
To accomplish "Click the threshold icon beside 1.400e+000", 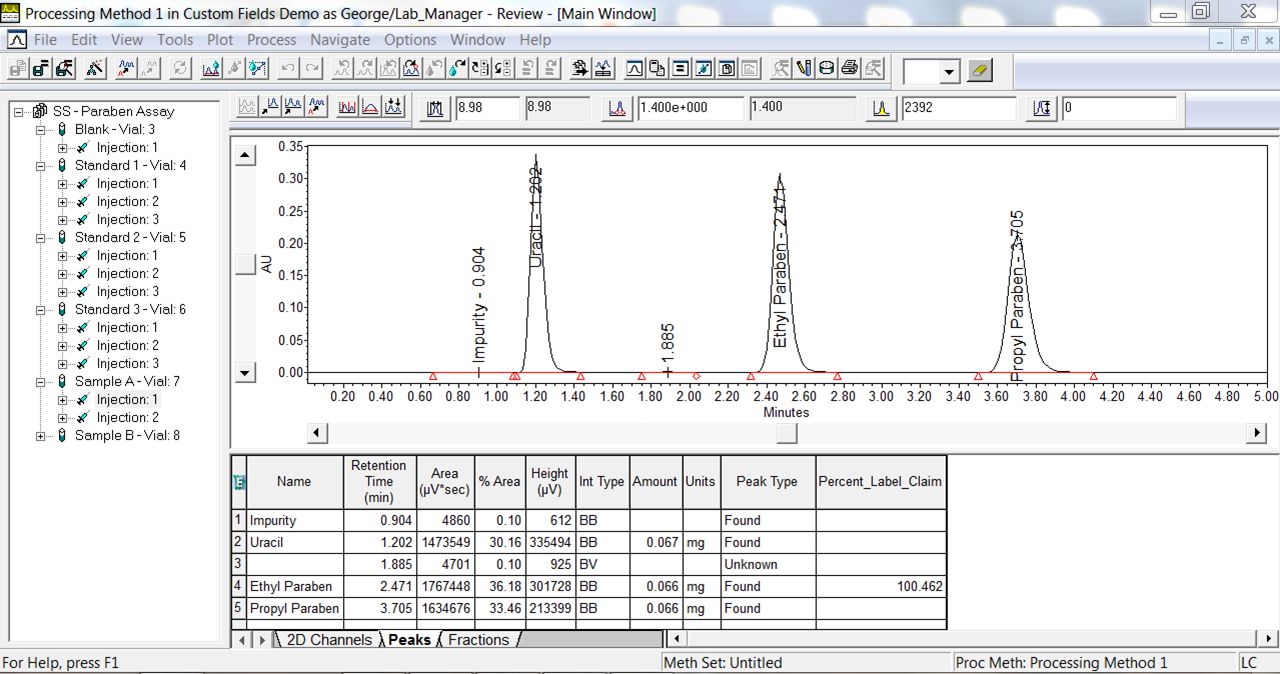I will tap(617, 108).
